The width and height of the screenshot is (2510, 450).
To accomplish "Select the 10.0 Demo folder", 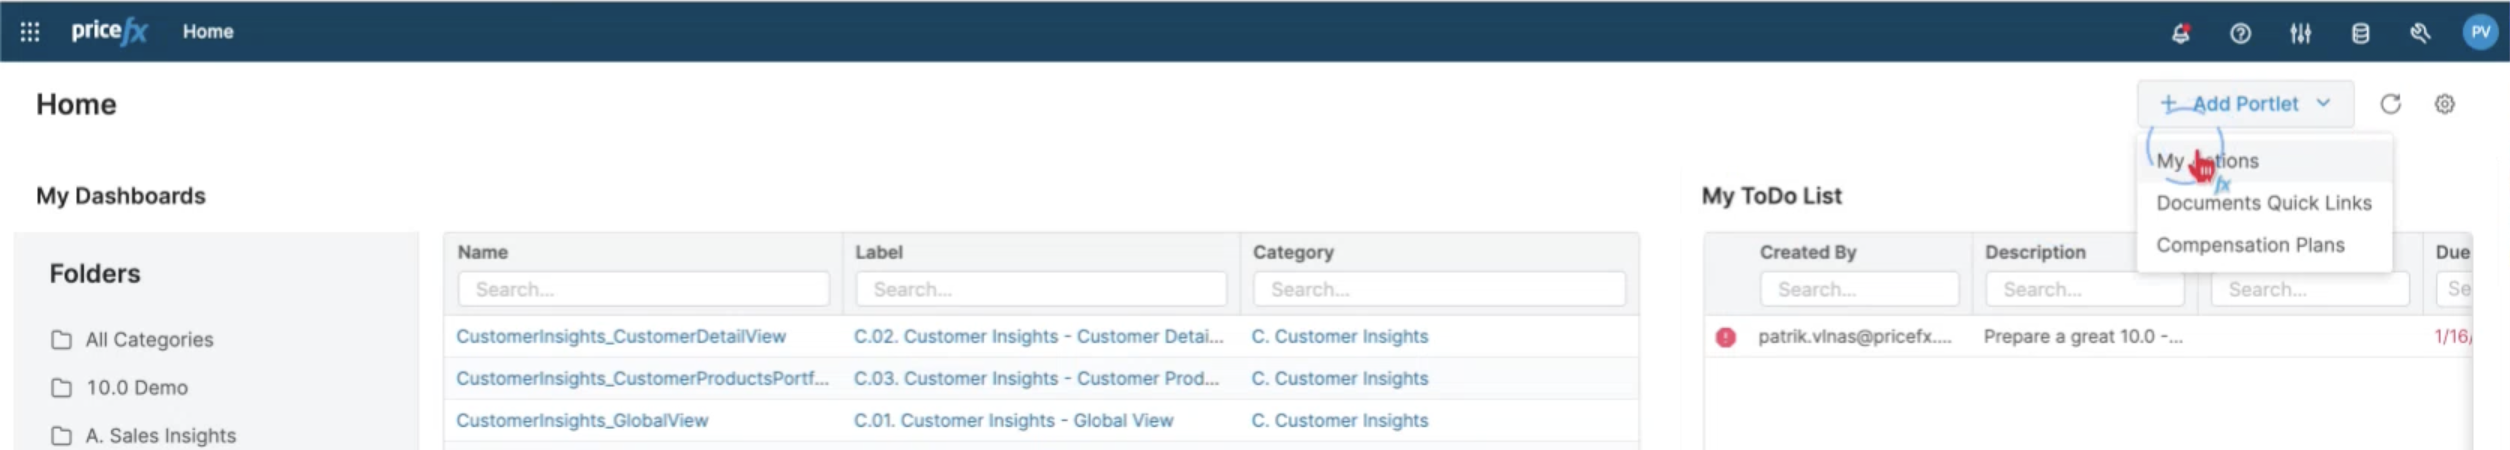I will pos(136,388).
